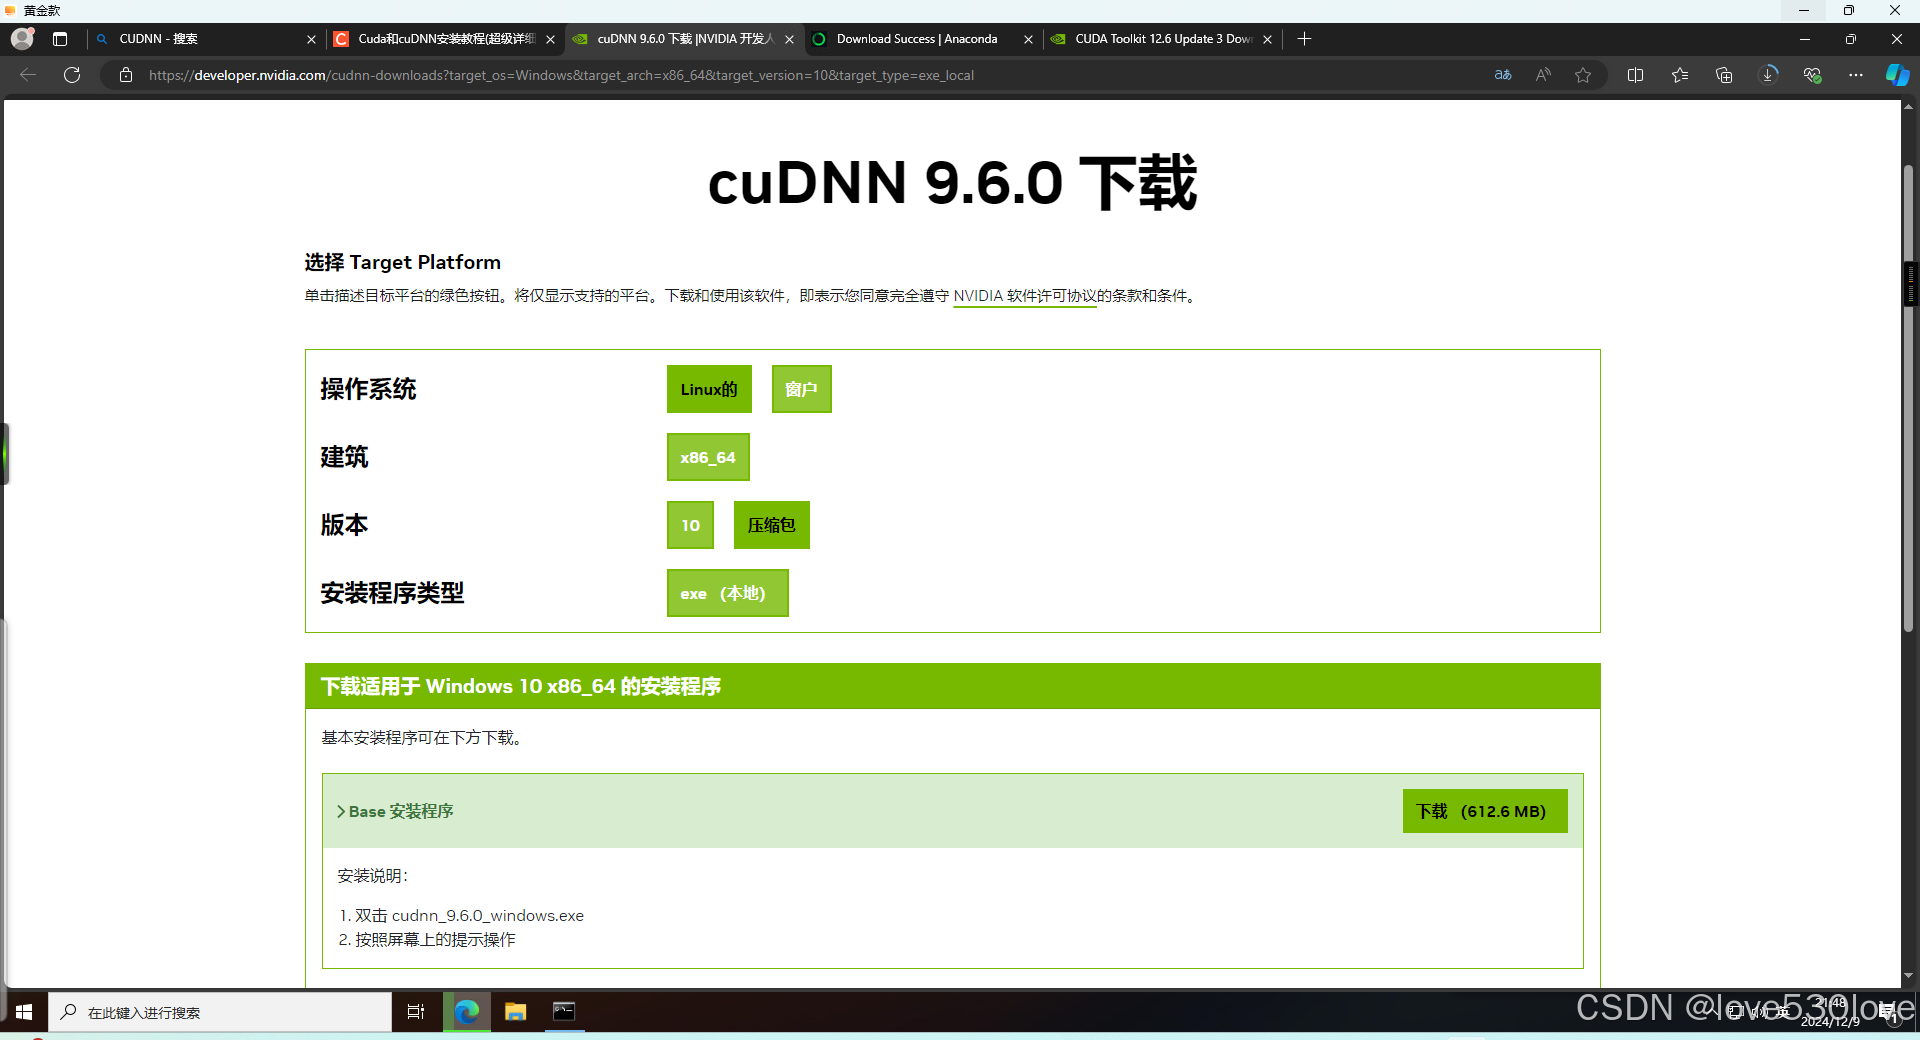Close the Cuda和cuDNN安装教程 tab

tap(550, 40)
